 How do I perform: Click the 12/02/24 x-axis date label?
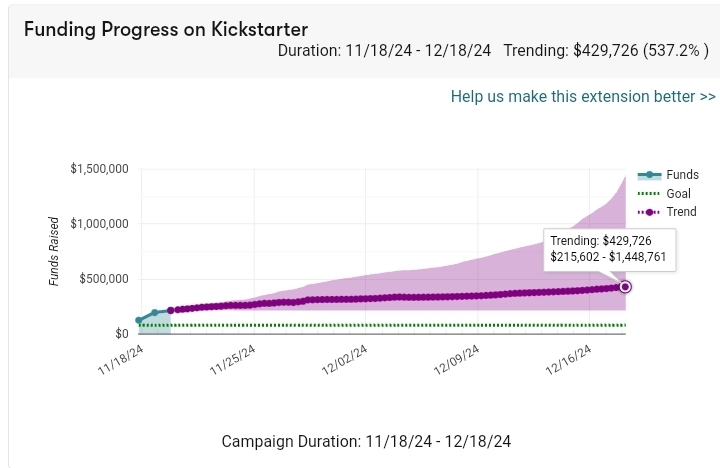(x=345, y=364)
